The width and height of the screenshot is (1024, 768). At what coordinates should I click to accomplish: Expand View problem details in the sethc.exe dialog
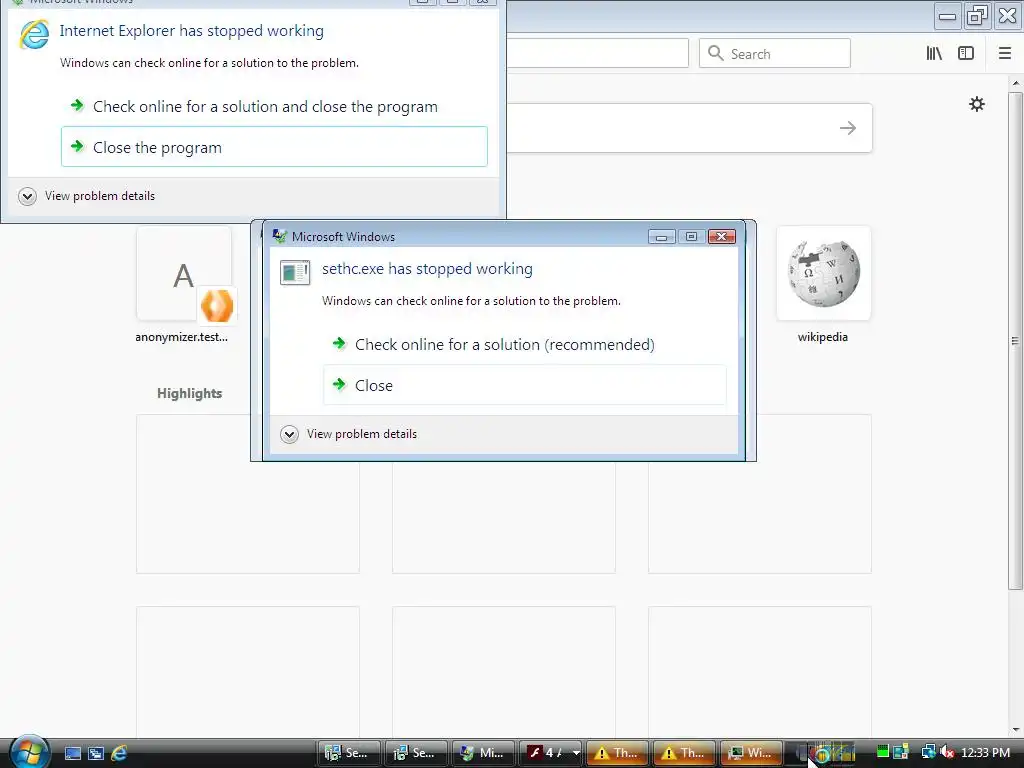349,434
